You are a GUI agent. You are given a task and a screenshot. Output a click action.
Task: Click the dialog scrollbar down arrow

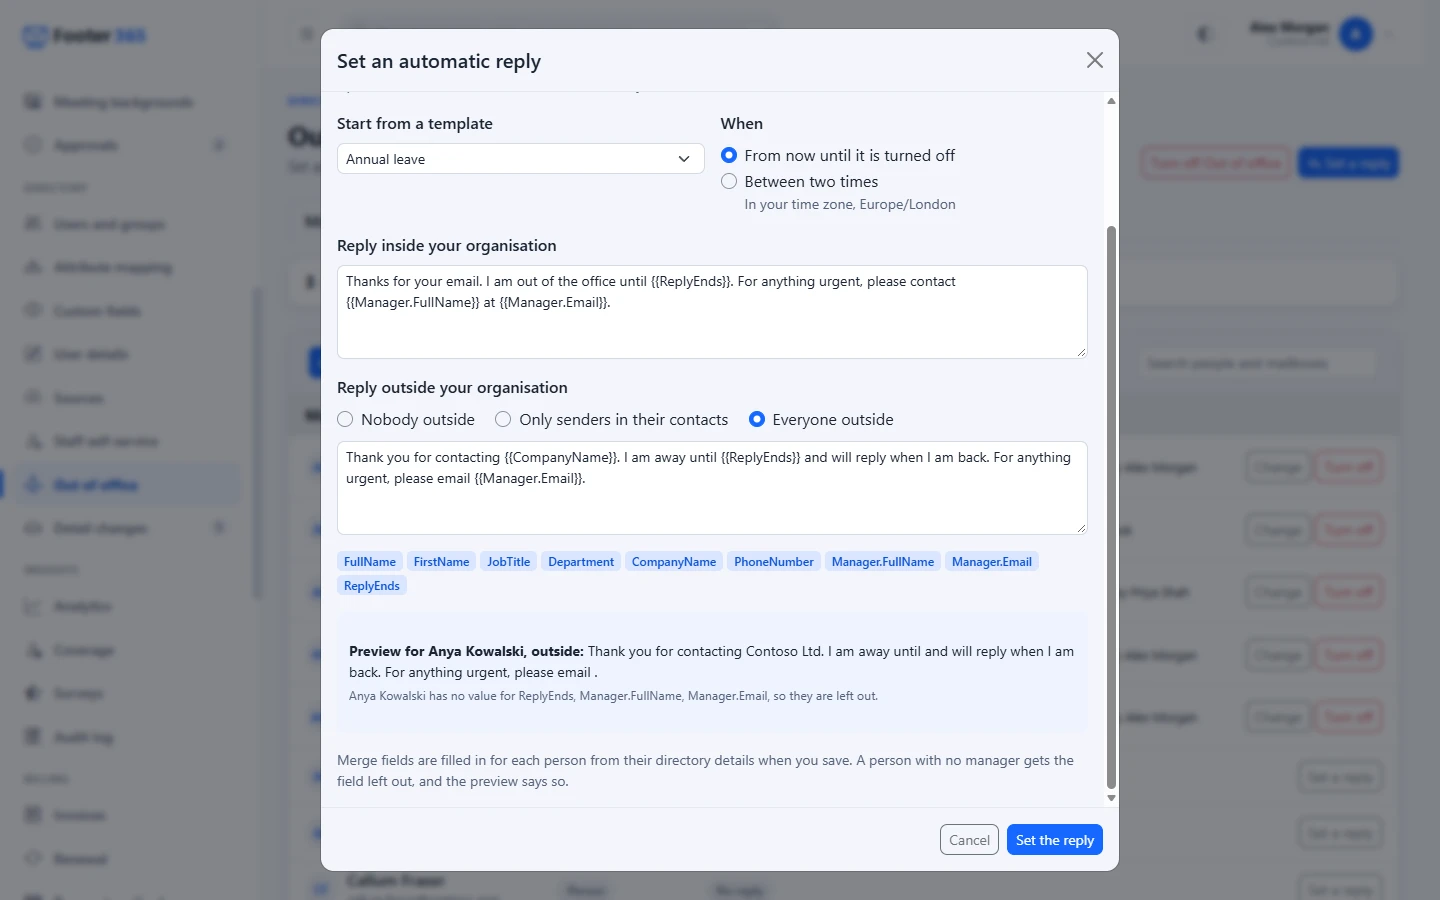click(x=1111, y=798)
